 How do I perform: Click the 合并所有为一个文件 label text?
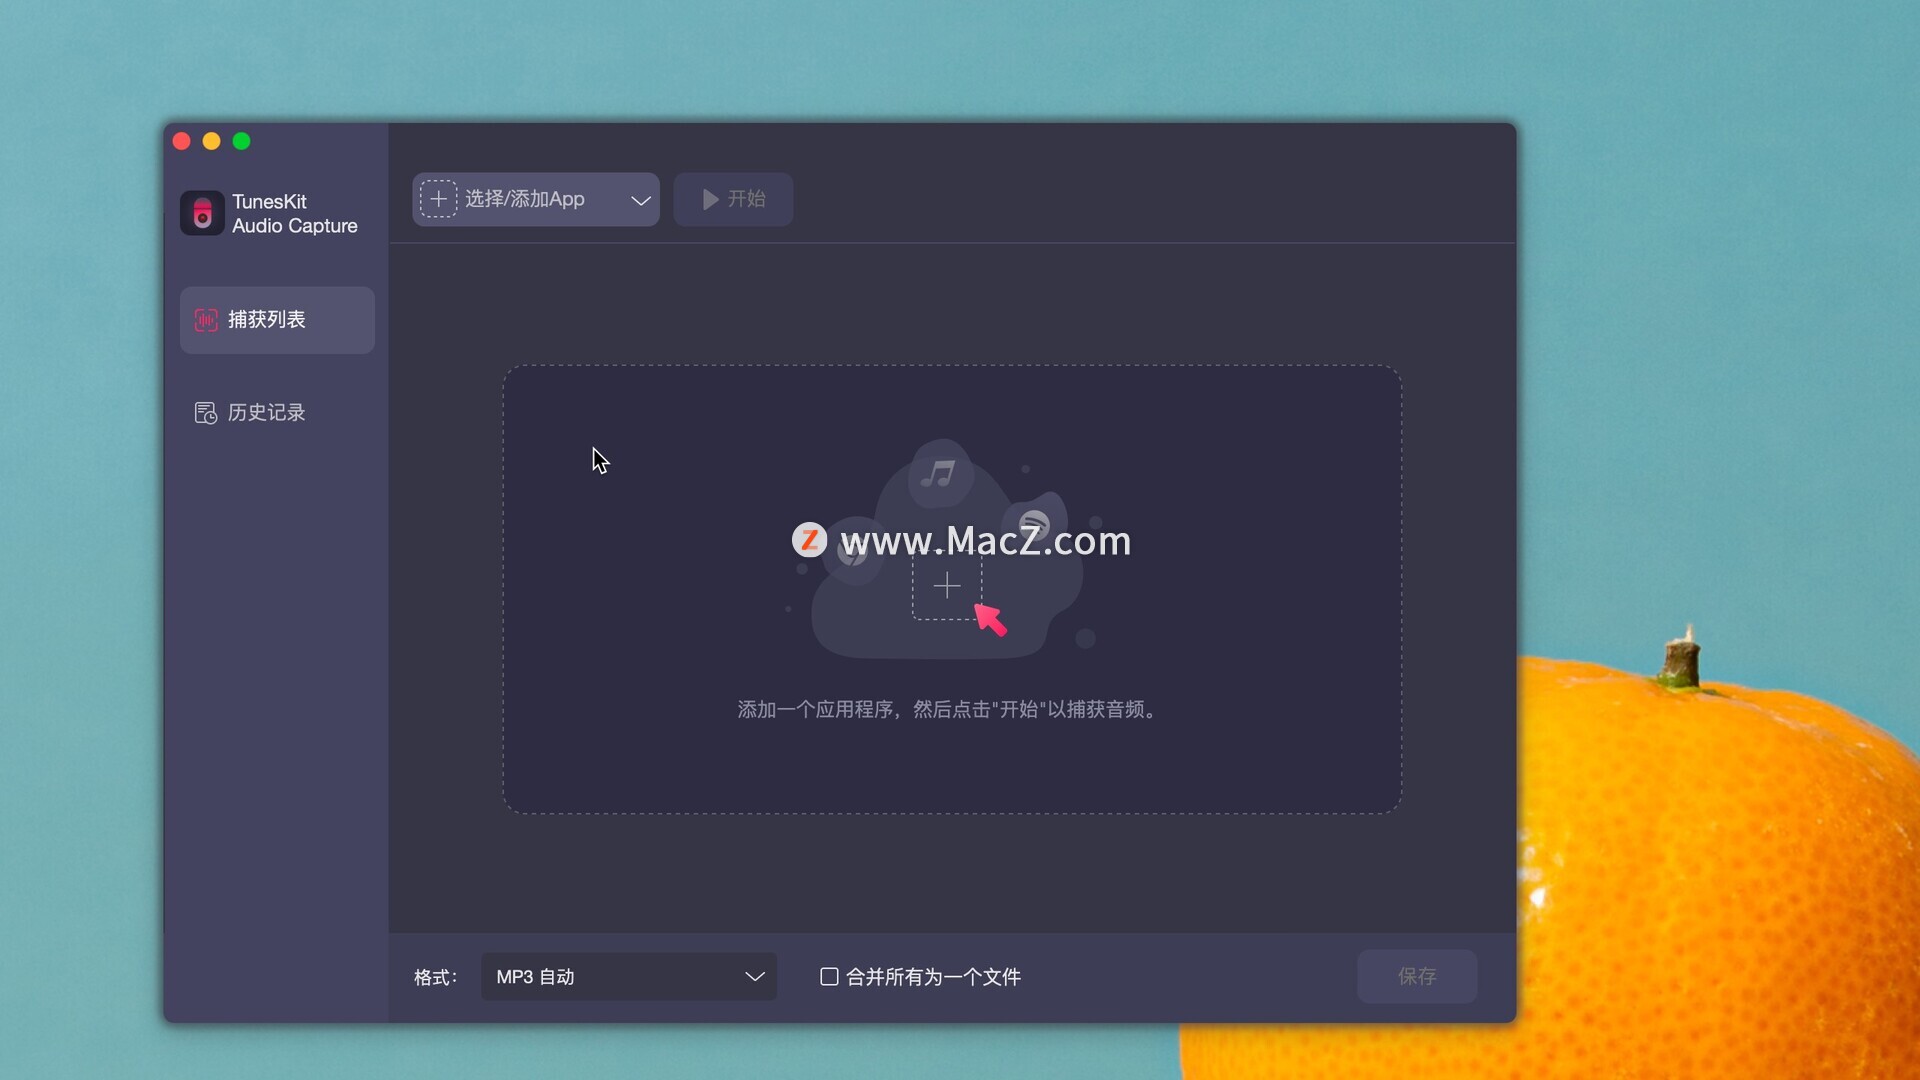(x=933, y=977)
